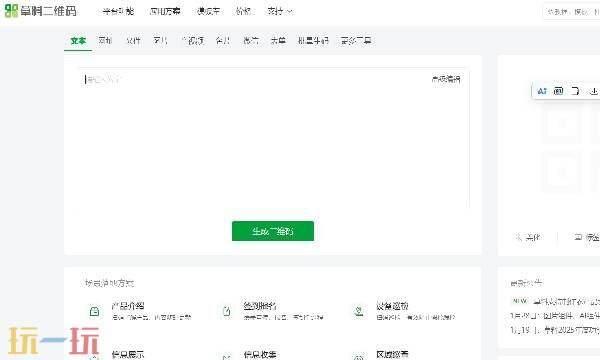Open the announcement mentioning 2025
Screen dimensions: 600x360
555,330
